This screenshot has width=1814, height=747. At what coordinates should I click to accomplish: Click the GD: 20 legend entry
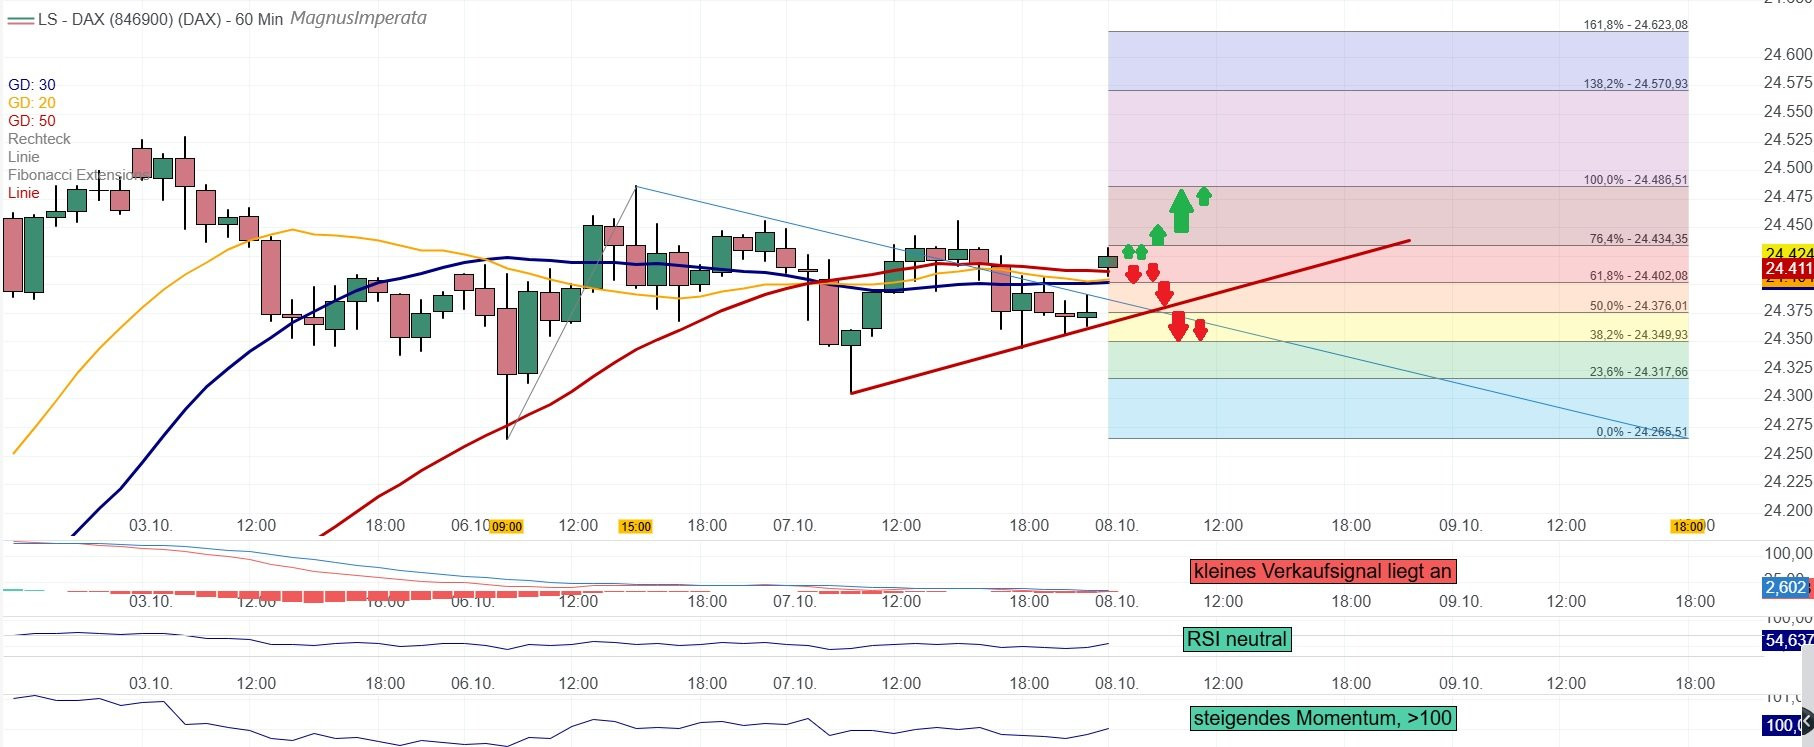pos(32,103)
